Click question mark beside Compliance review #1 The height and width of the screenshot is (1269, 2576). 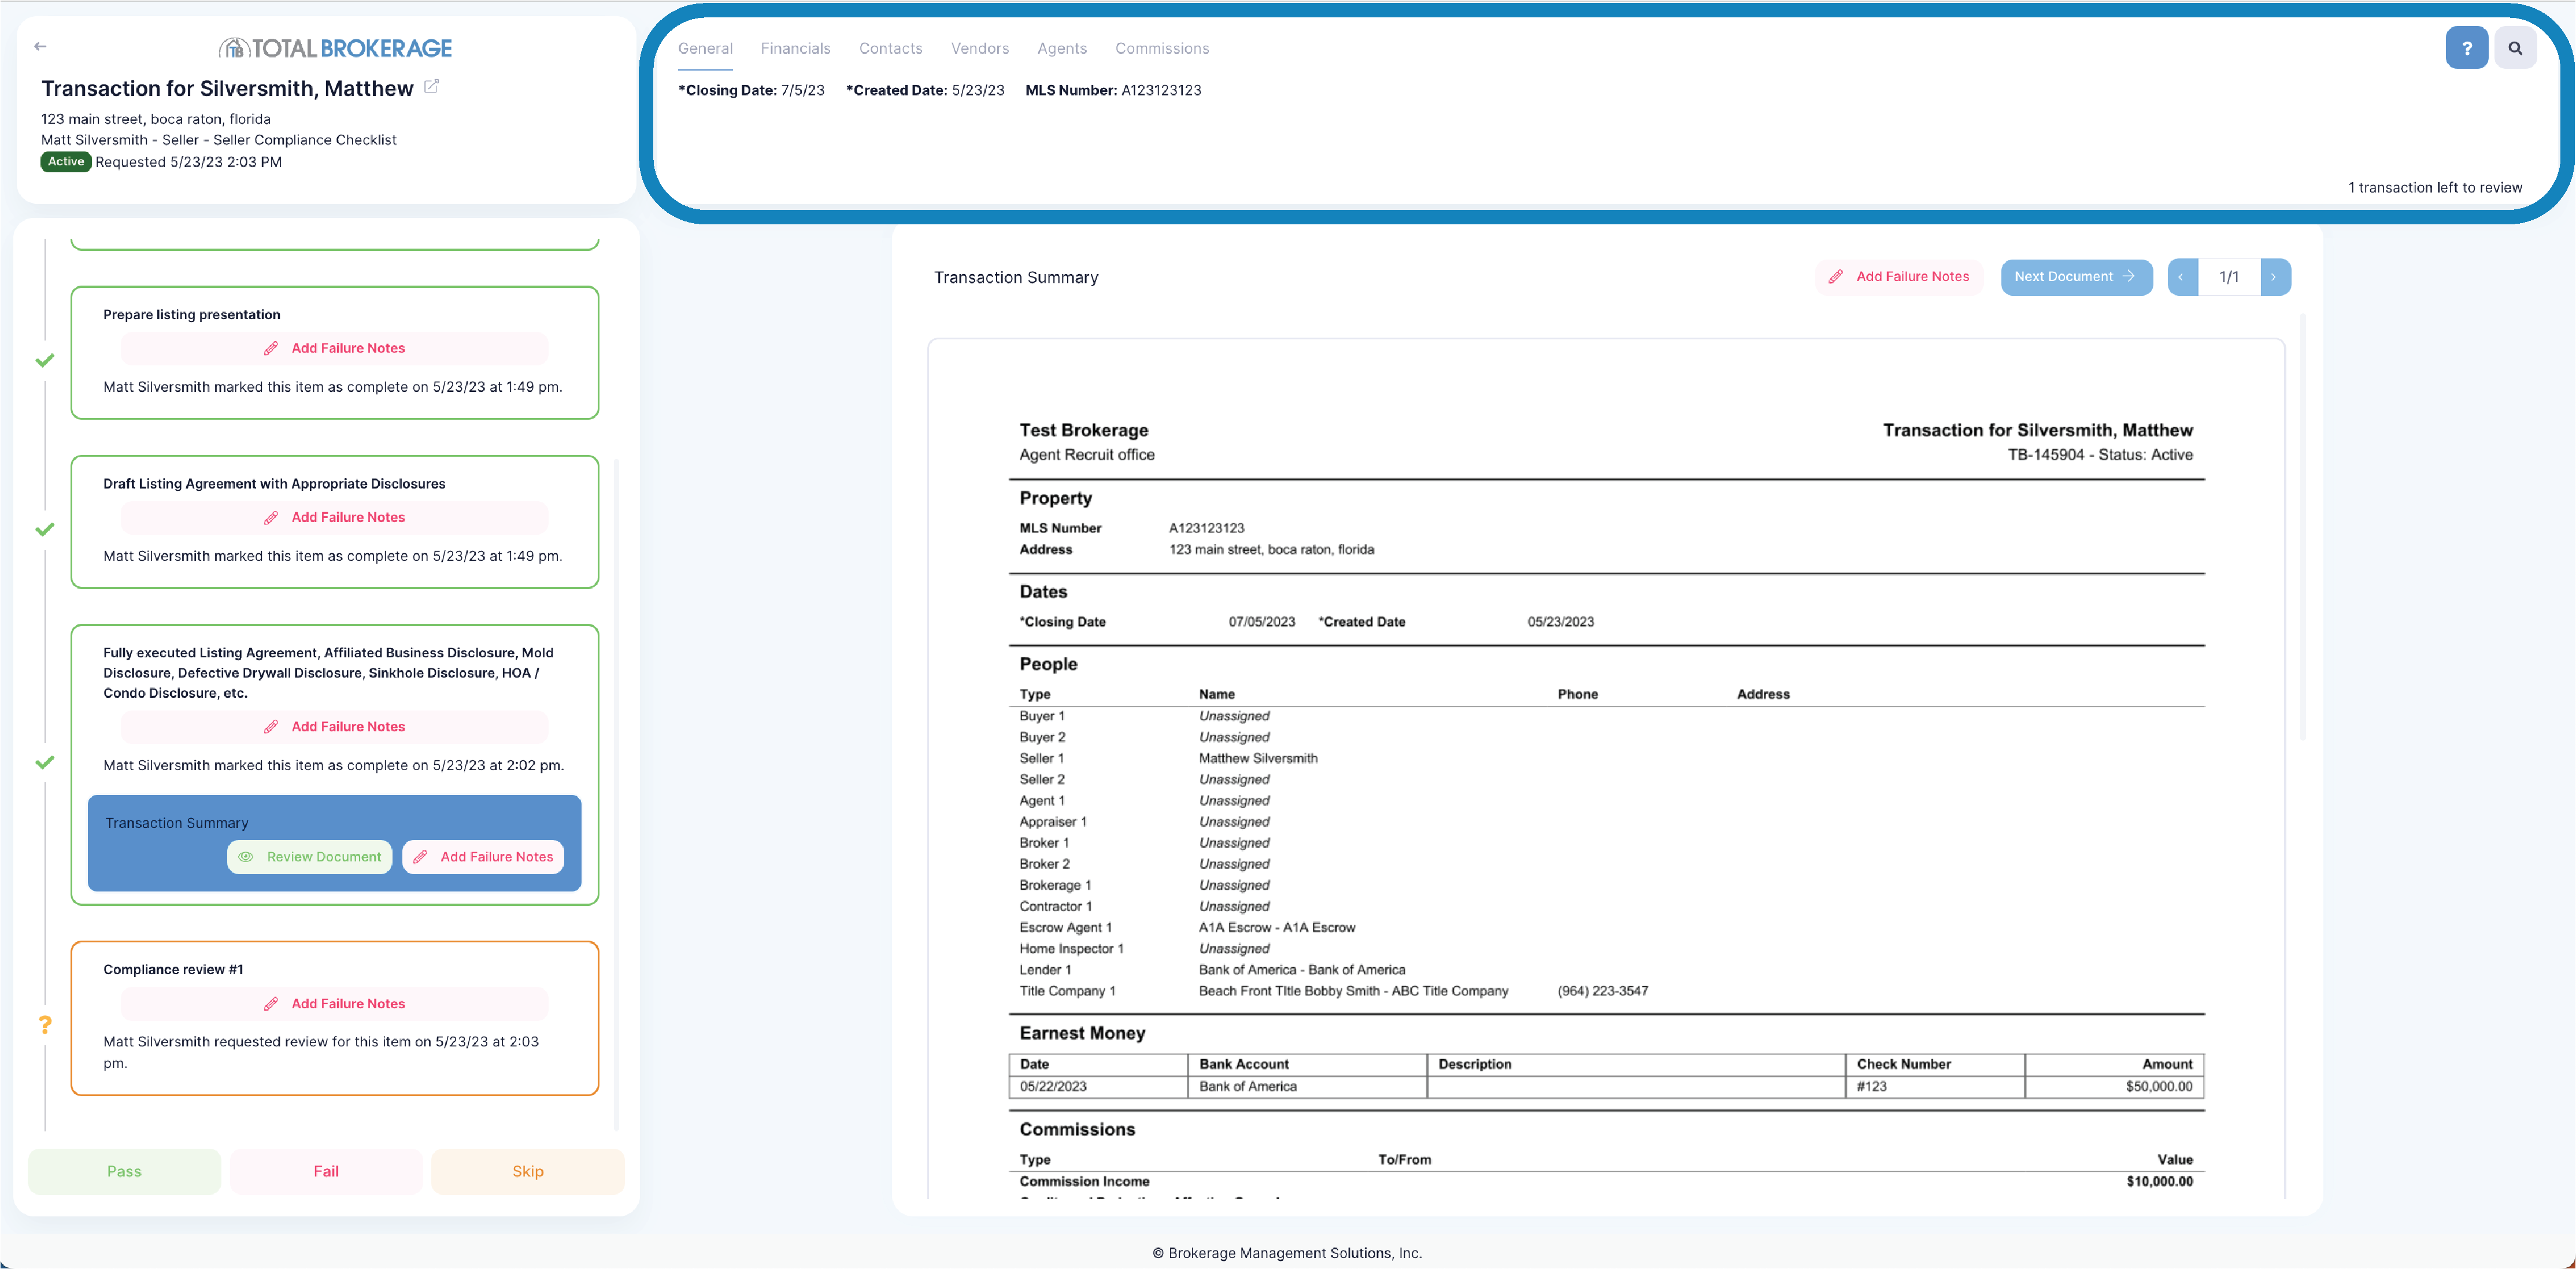45,1025
